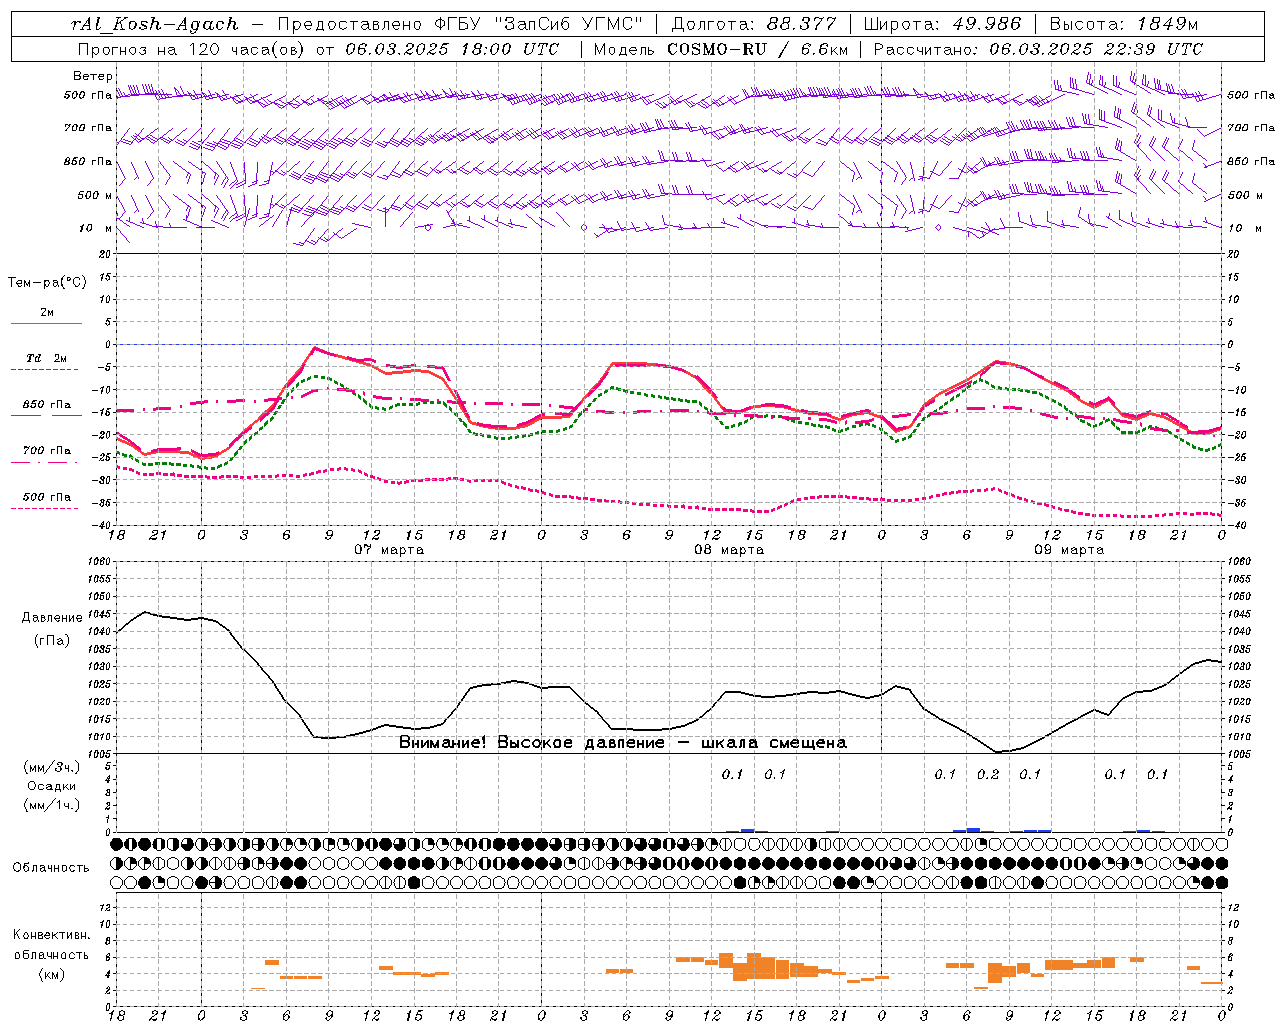Click the Td 2м dew point legend label
This screenshot has height=1024, width=1280.
tap(47, 358)
